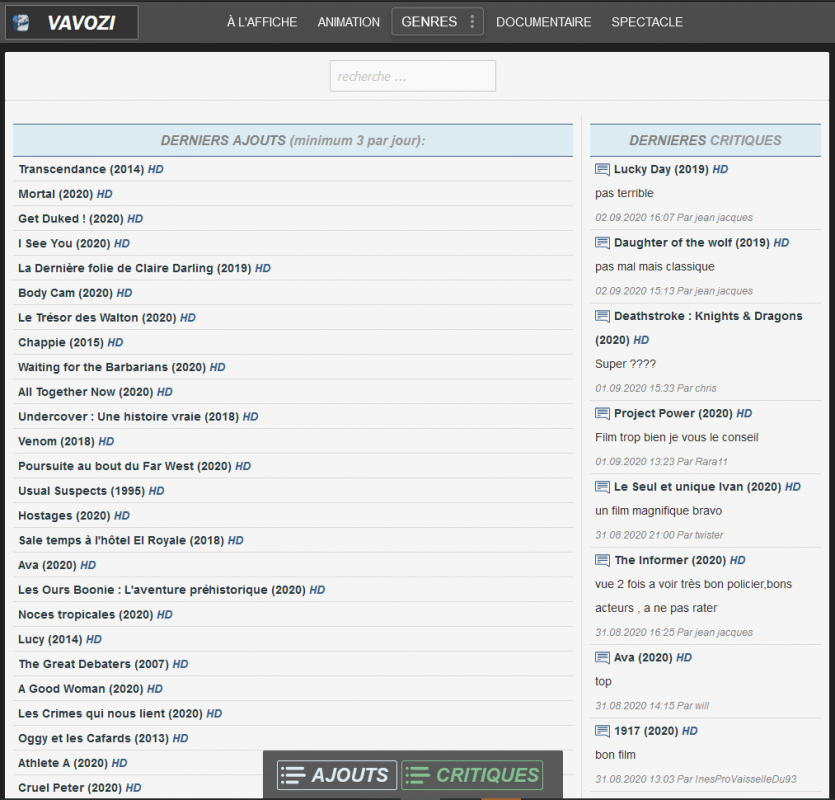Open the GENRES menu dots icon
This screenshot has width=835, height=800.
[x=472, y=22]
